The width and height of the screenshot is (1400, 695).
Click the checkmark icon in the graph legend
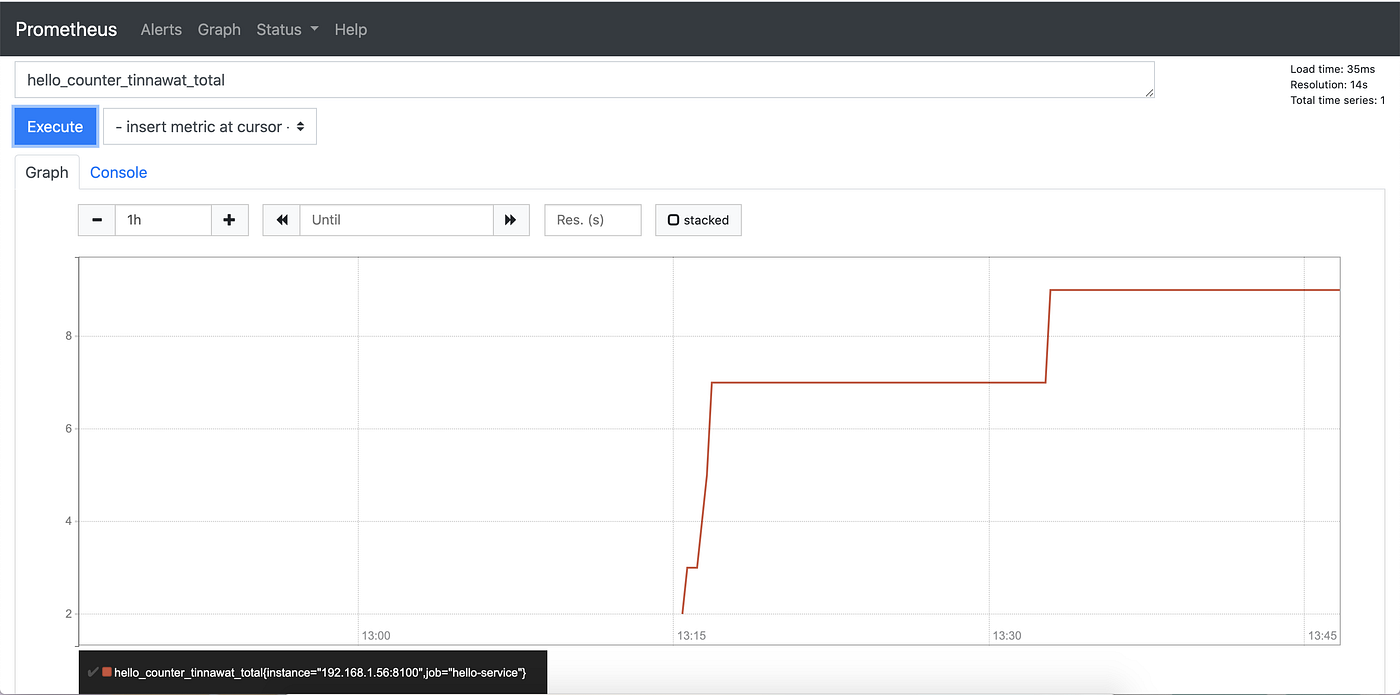(x=94, y=672)
